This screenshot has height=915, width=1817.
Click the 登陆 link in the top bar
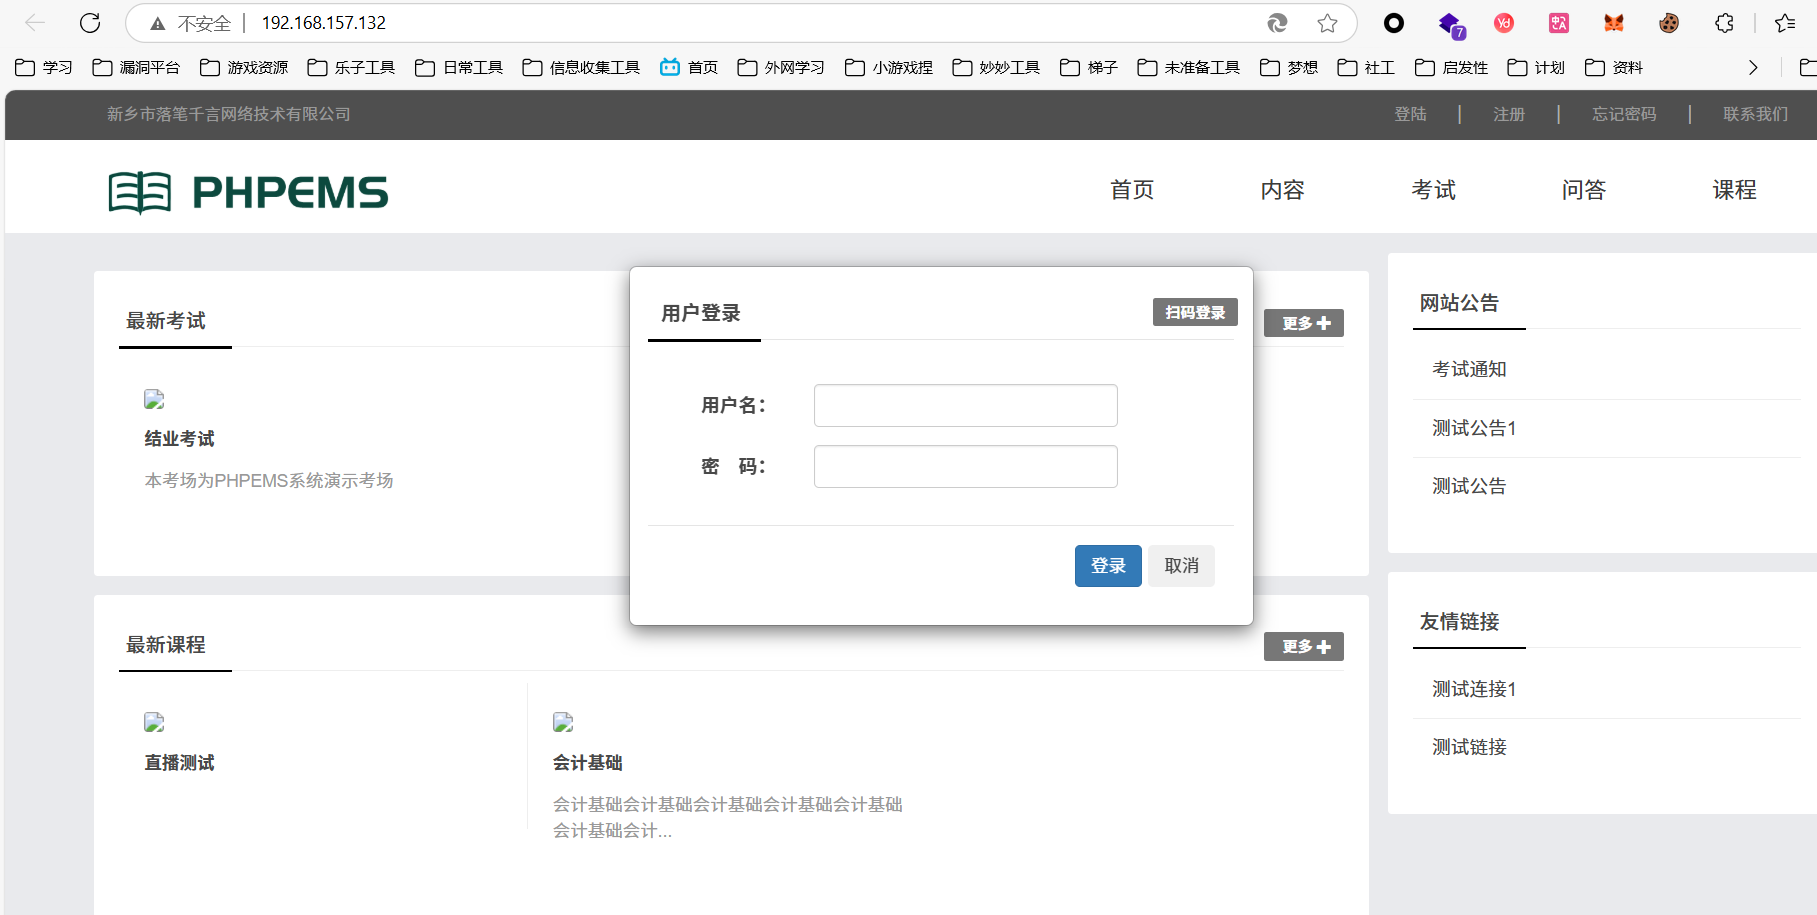pyautogui.click(x=1410, y=114)
